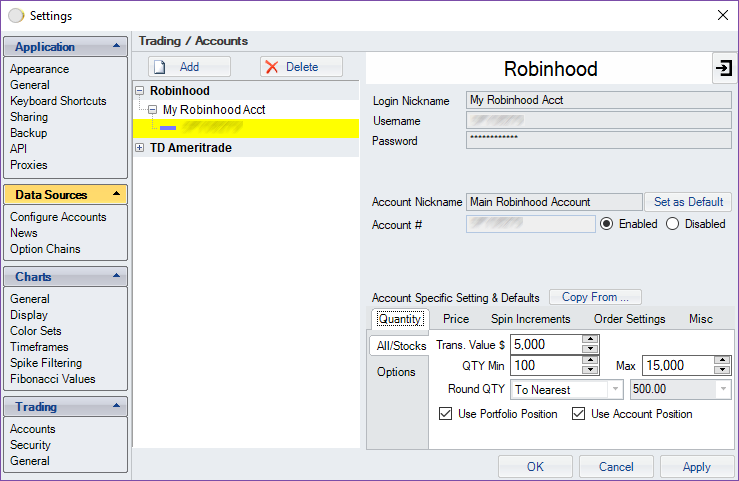Image resolution: width=739 pixels, height=481 pixels.
Task: Click the Copy From button
Action: click(595, 297)
